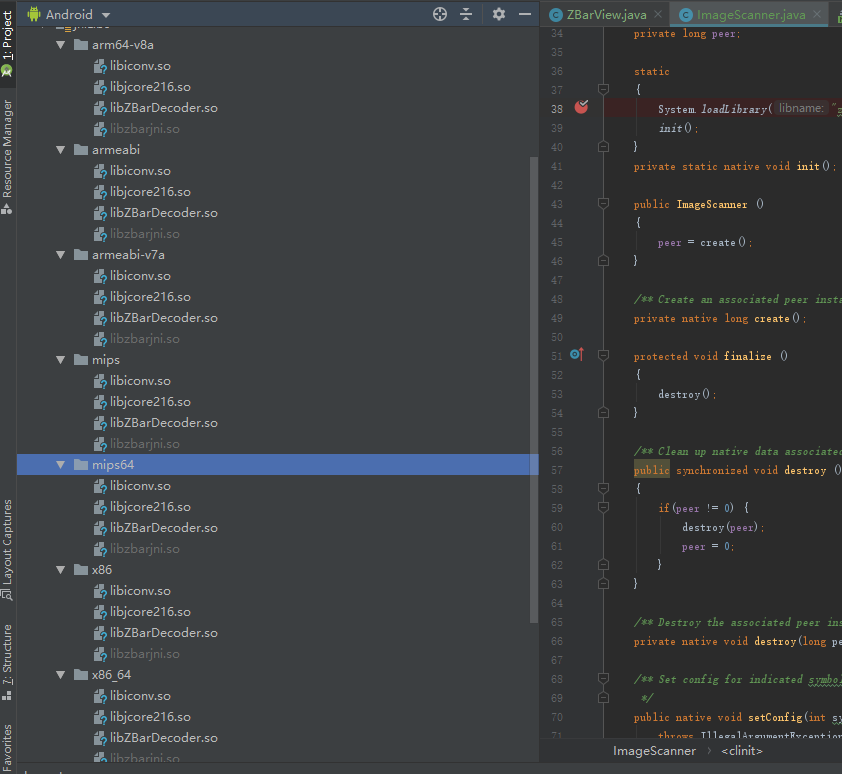Hide the Project tool window with the minus icon
The image size is (842, 774).
pos(525,15)
